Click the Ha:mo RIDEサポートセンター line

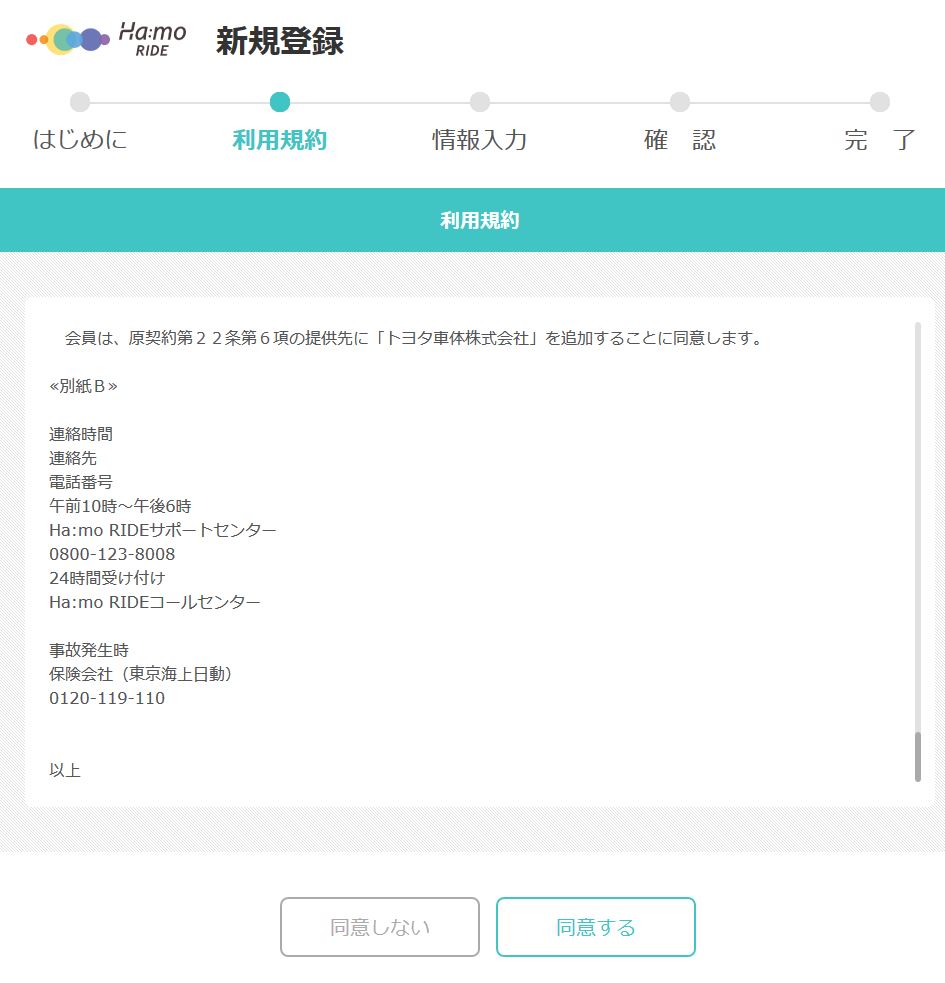click(162, 530)
